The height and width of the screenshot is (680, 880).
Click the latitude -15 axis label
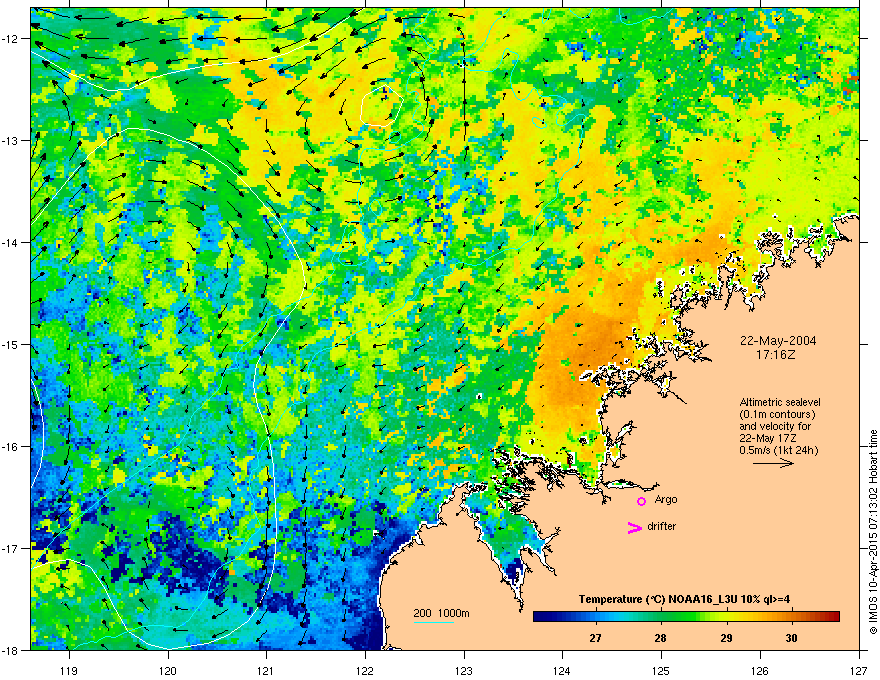10,344
